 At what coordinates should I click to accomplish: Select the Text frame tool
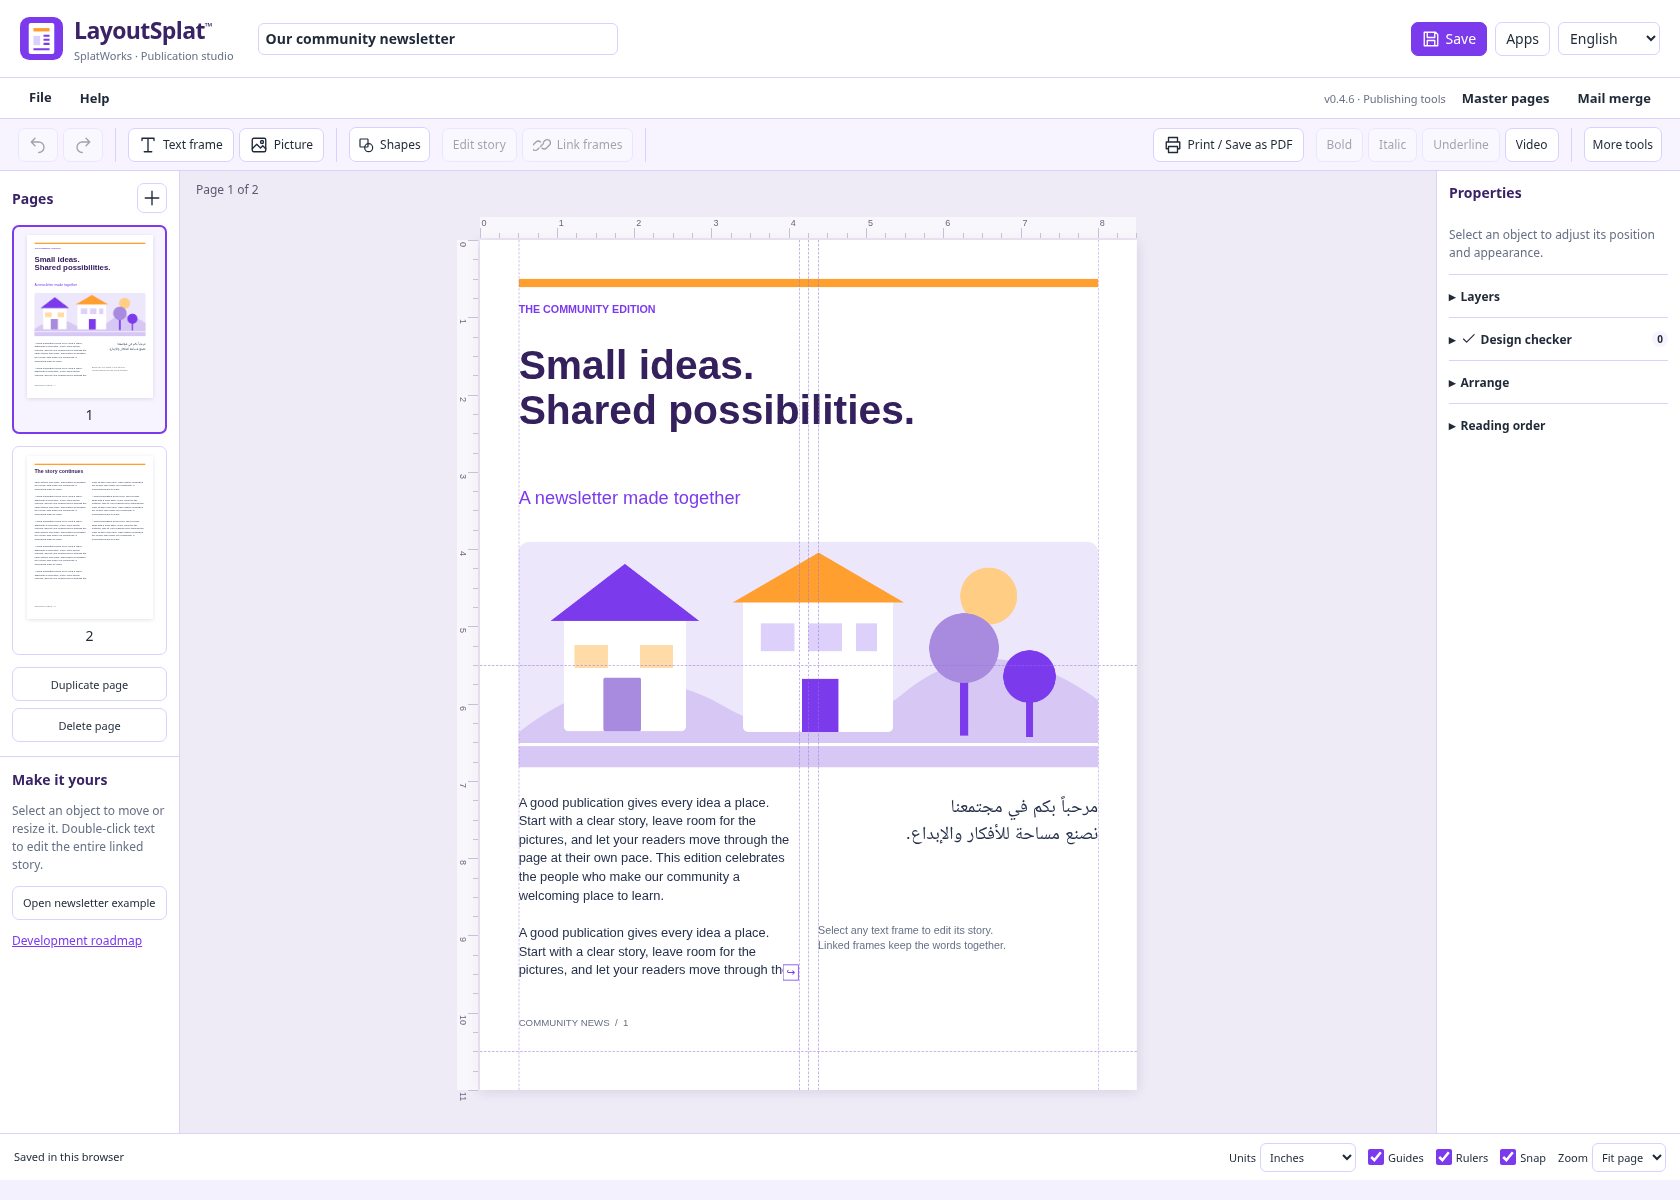pos(181,145)
